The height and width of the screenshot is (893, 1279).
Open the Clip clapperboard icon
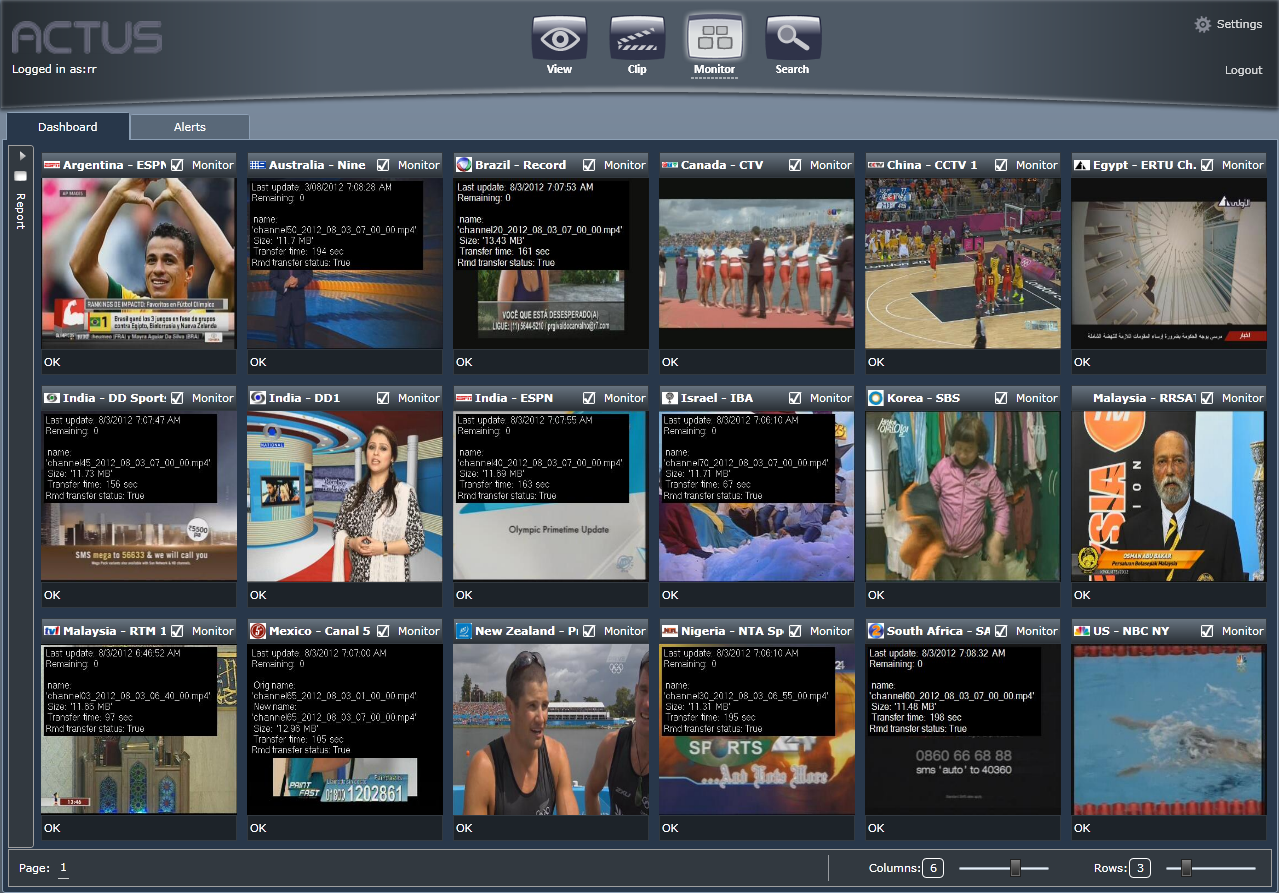637,38
